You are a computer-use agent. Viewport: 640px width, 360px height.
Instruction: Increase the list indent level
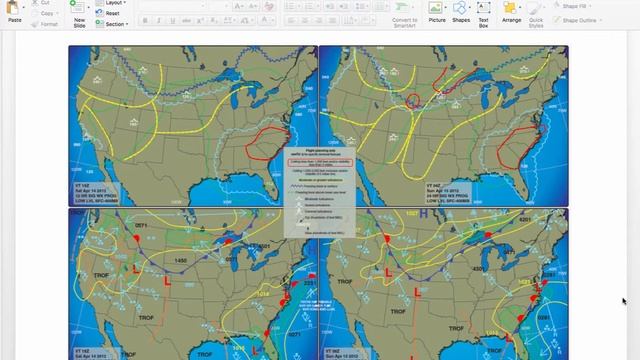[x=344, y=6]
